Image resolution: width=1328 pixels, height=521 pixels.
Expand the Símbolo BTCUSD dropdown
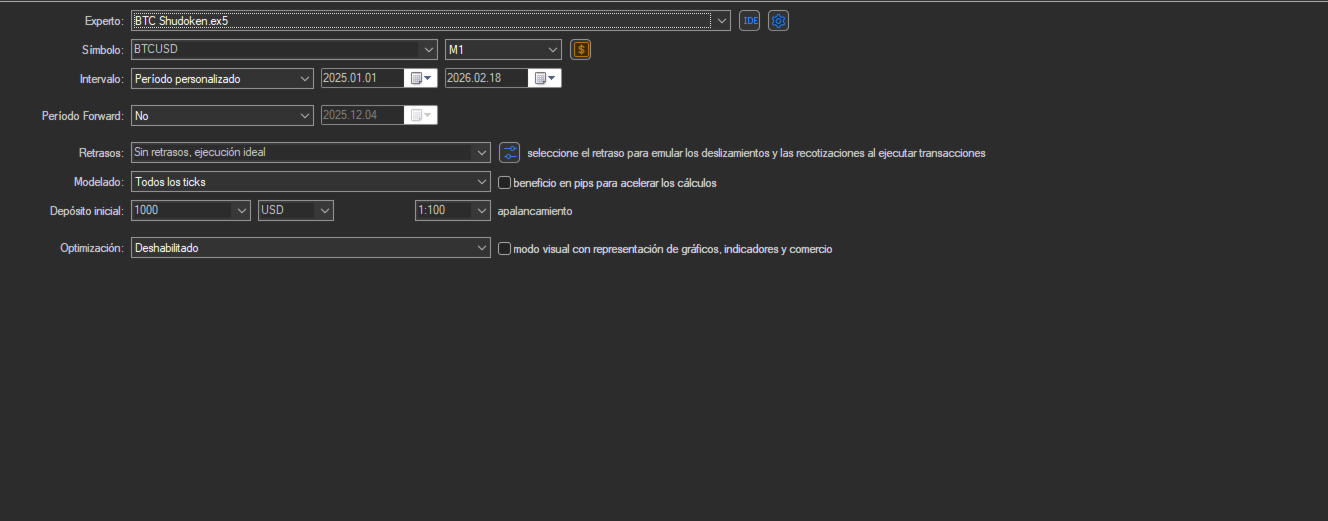(x=428, y=49)
